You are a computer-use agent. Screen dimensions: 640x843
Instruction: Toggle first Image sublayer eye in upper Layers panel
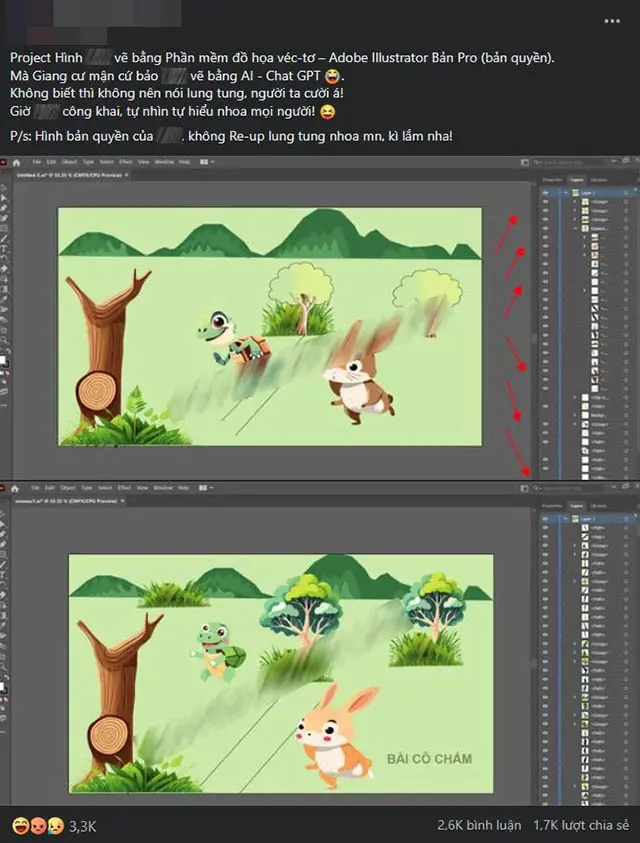[x=545, y=202]
